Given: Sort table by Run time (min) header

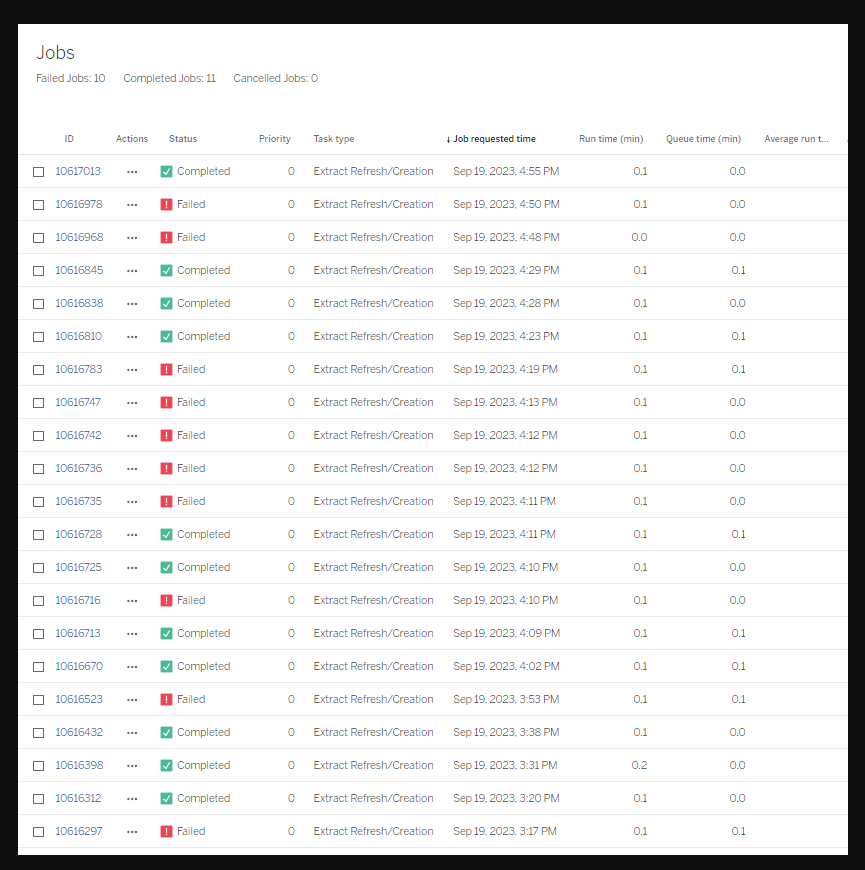Looking at the screenshot, I should pyautogui.click(x=611, y=139).
